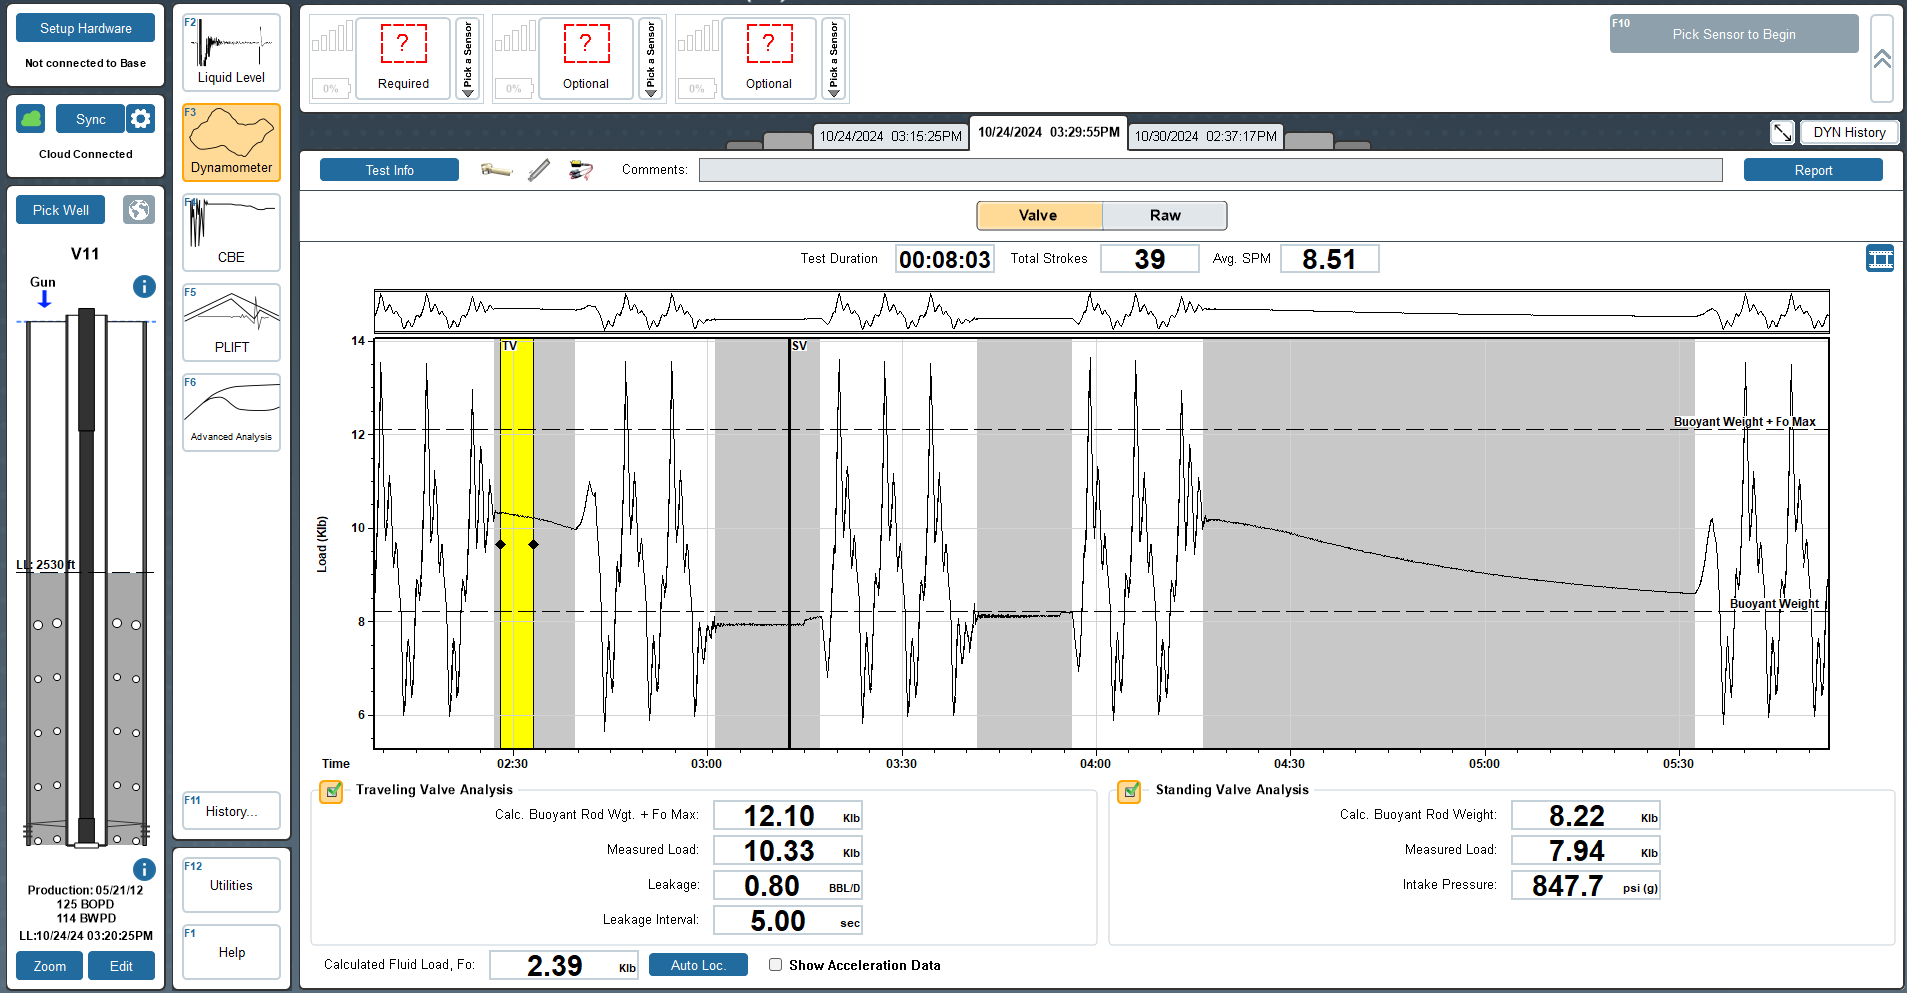The width and height of the screenshot is (1907, 993).
Task: Select the Dynamometer module icon
Action: [x=231, y=142]
